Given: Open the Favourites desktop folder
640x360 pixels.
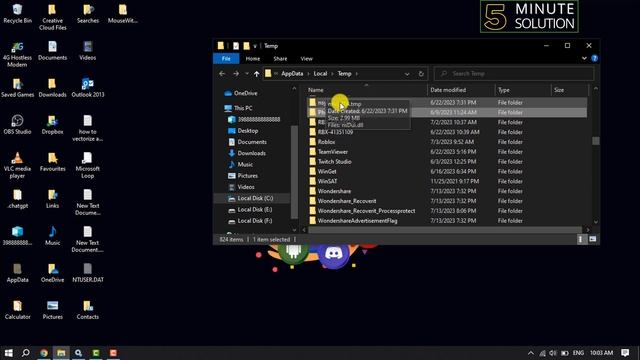Looking at the screenshot, I should point(52,162).
